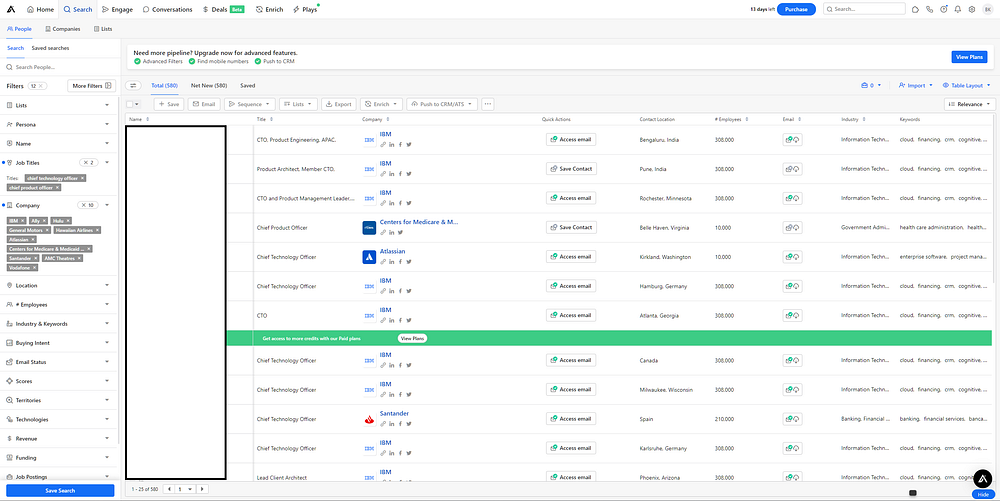Open the Table Layout dropdown
Screen dimensions: 1000x501
(x=968, y=86)
